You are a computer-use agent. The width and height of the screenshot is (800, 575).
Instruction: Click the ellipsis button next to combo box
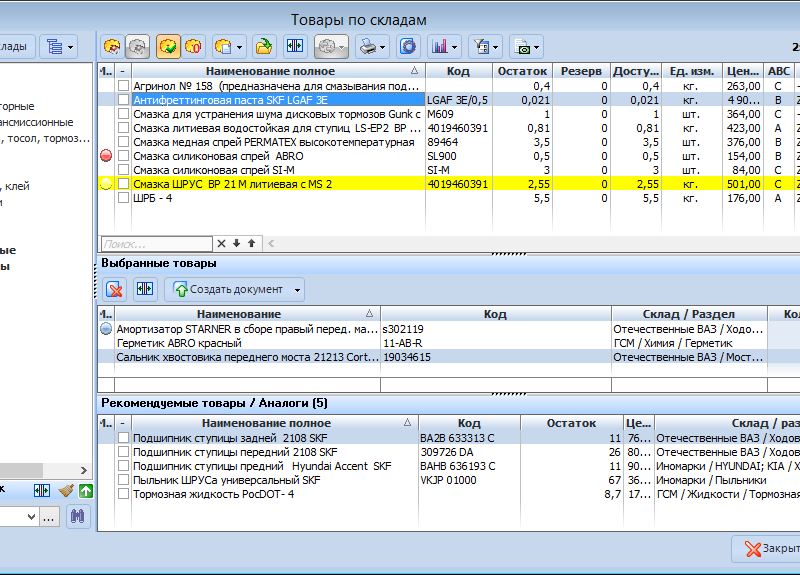coord(48,517)
